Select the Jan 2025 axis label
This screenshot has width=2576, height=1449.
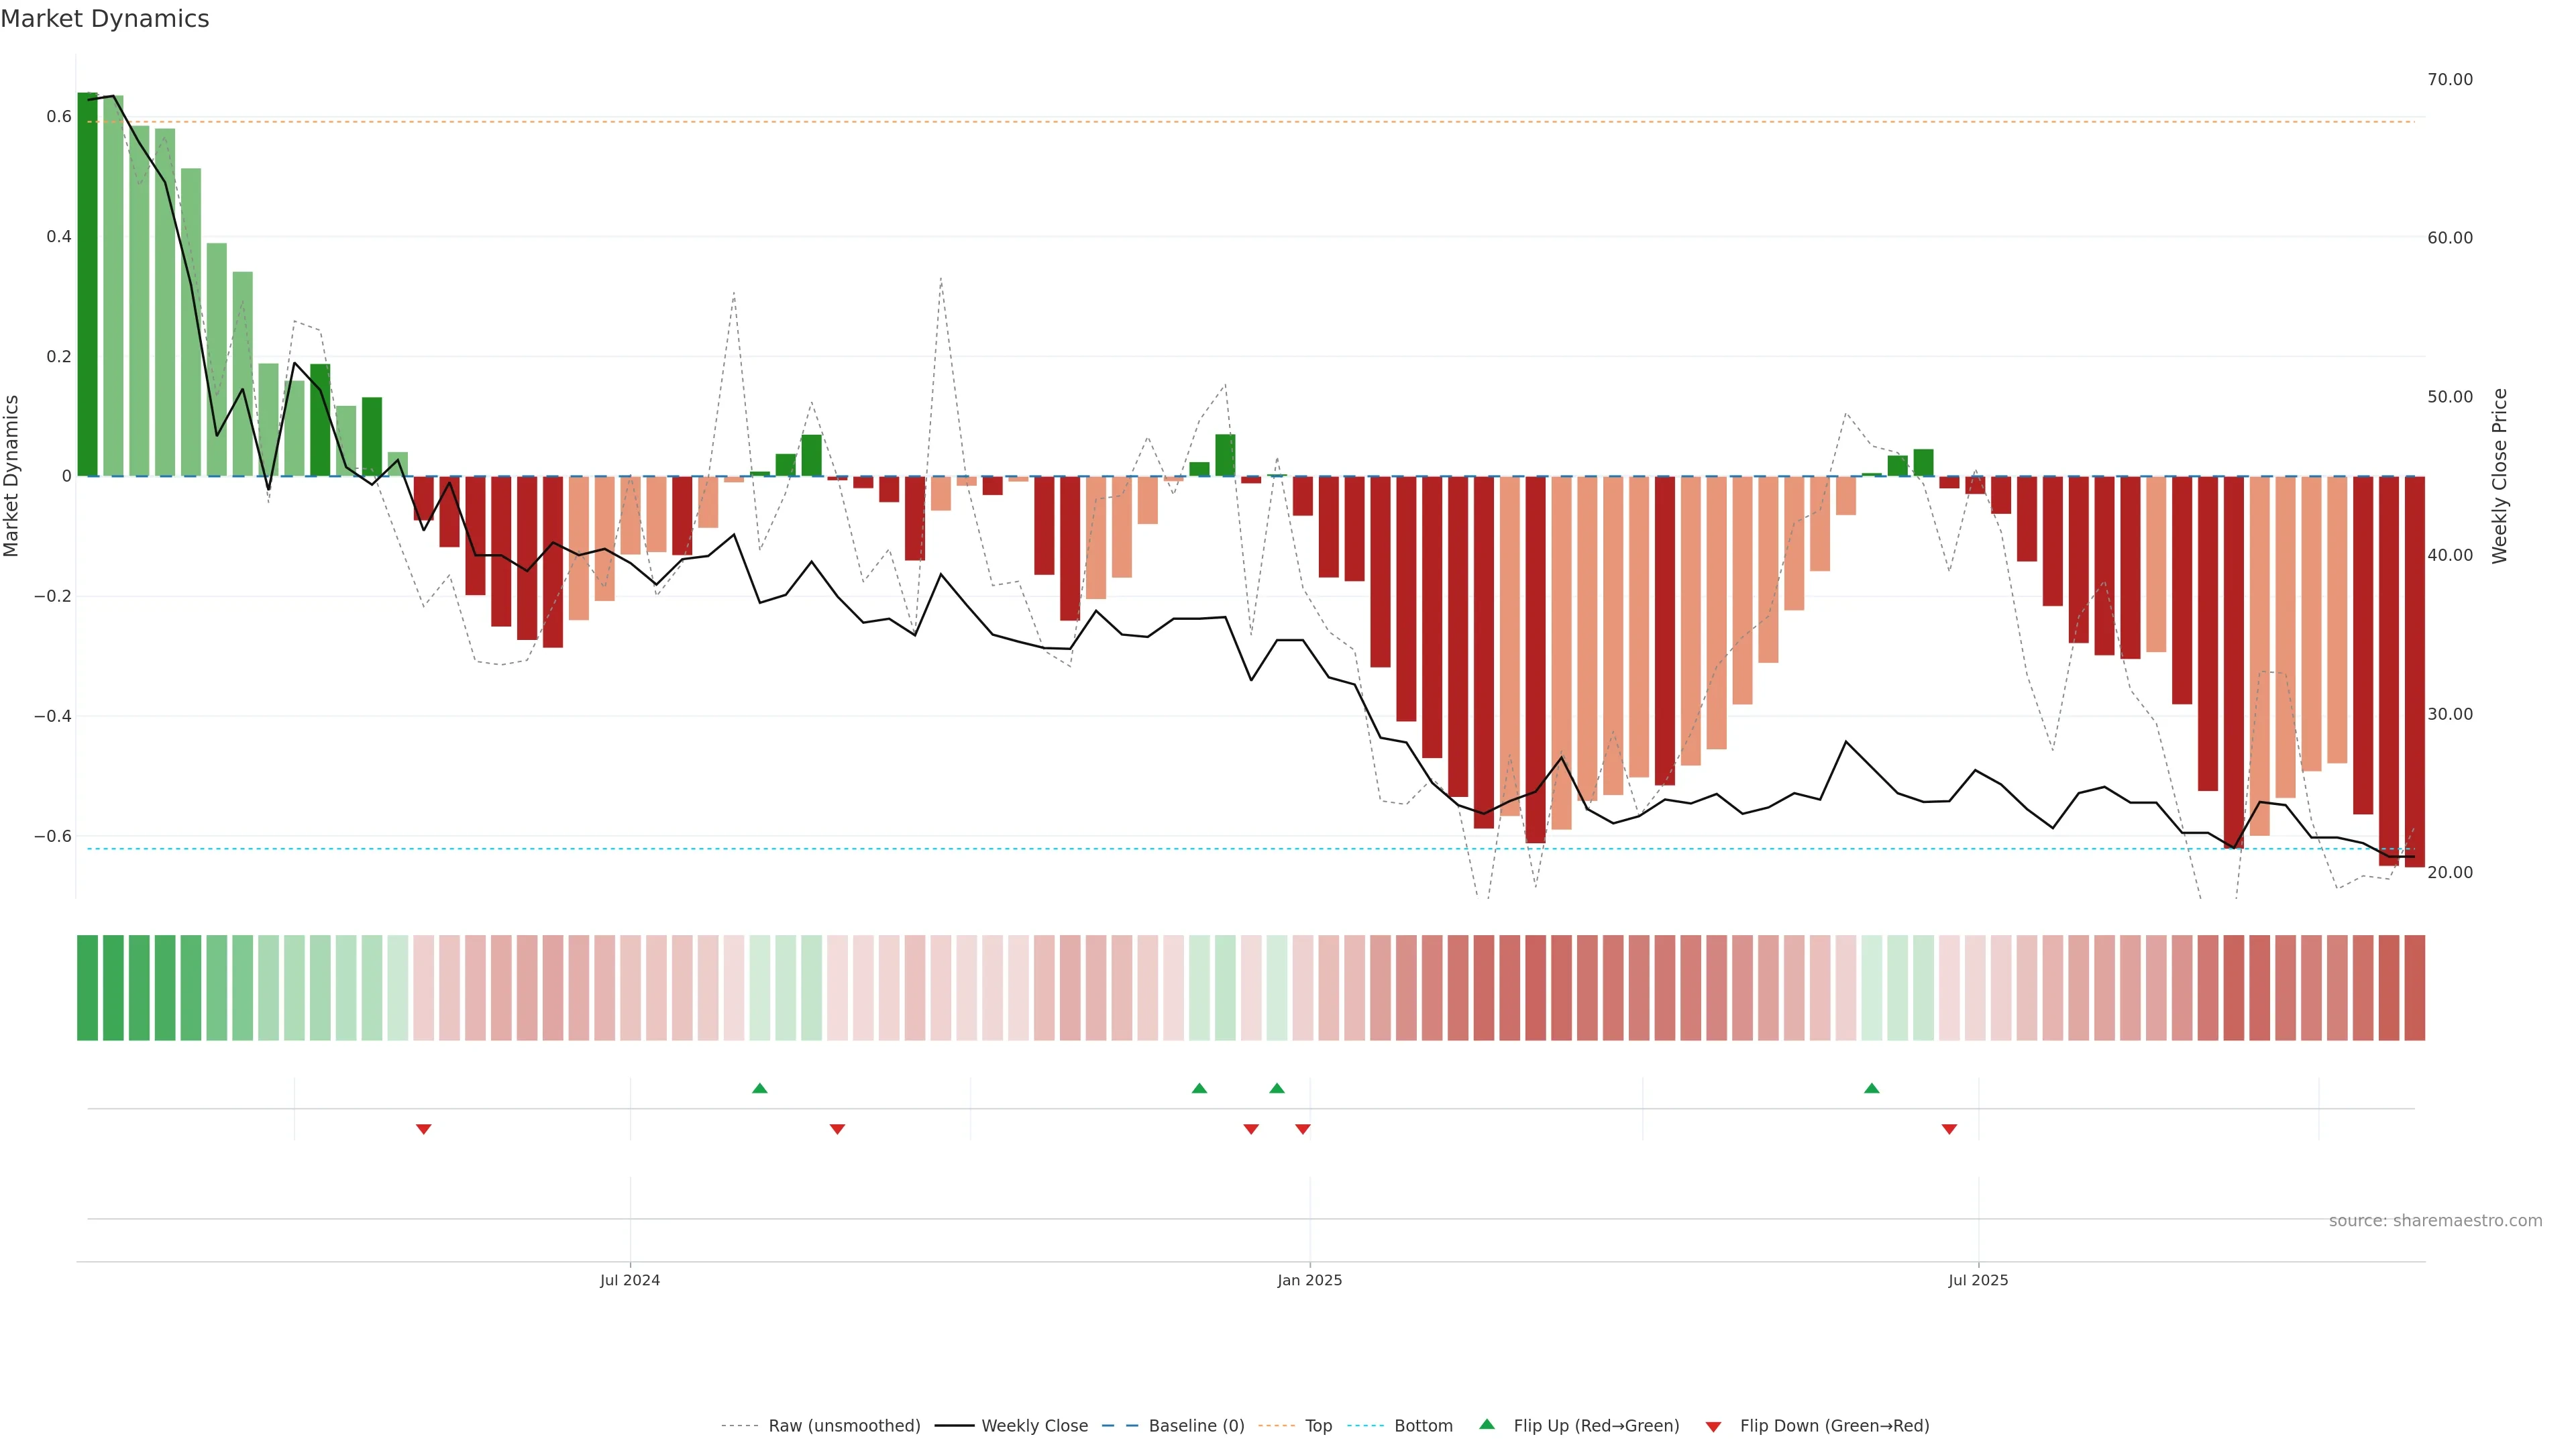(x=1309, y=1280)
